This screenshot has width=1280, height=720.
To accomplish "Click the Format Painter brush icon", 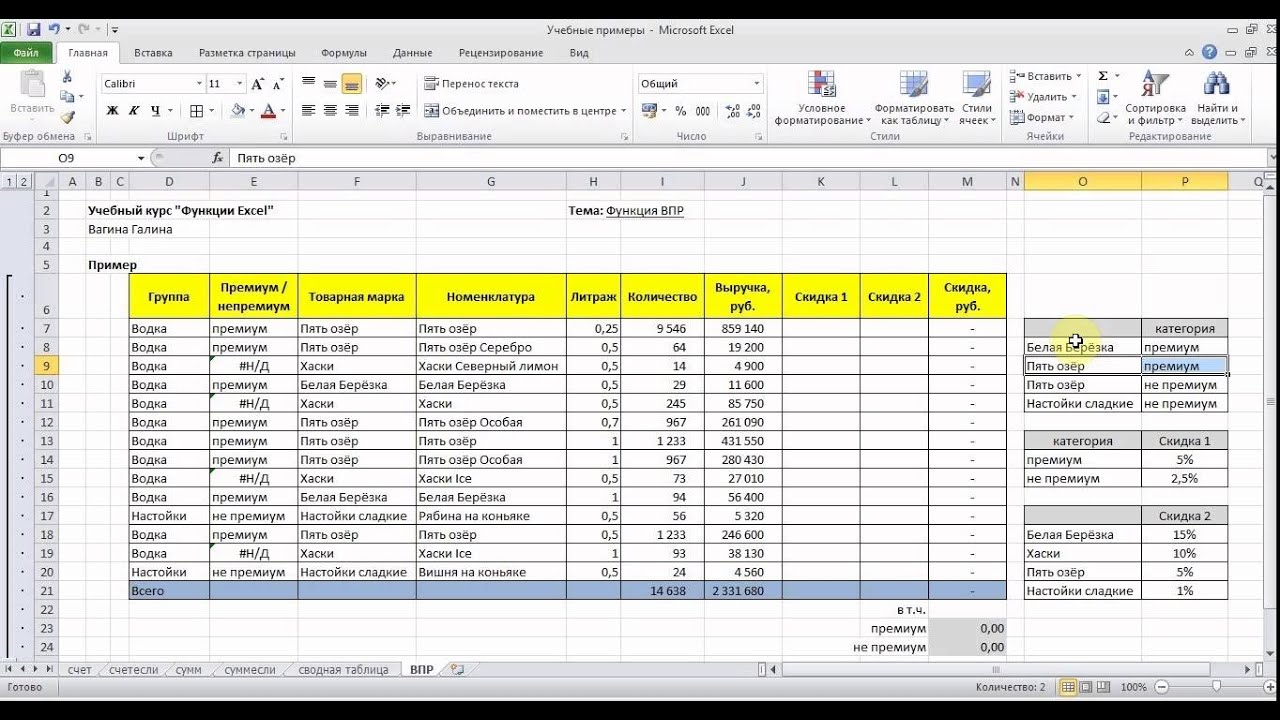I will tap(67, 117).
